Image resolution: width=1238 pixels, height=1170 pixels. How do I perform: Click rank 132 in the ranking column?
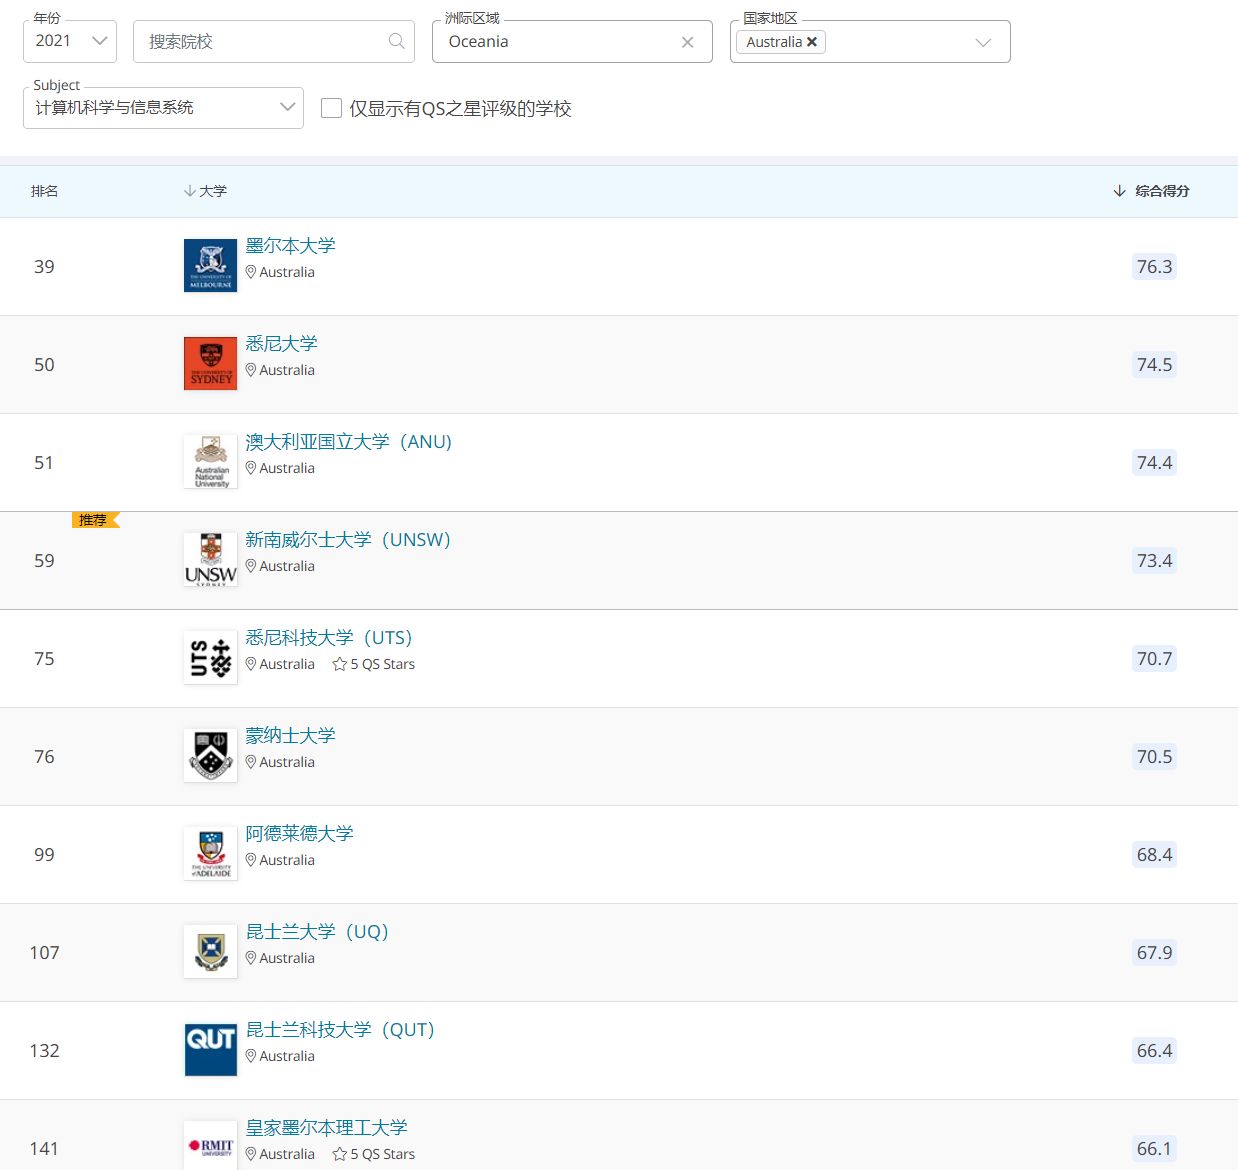coord(44,1051)
